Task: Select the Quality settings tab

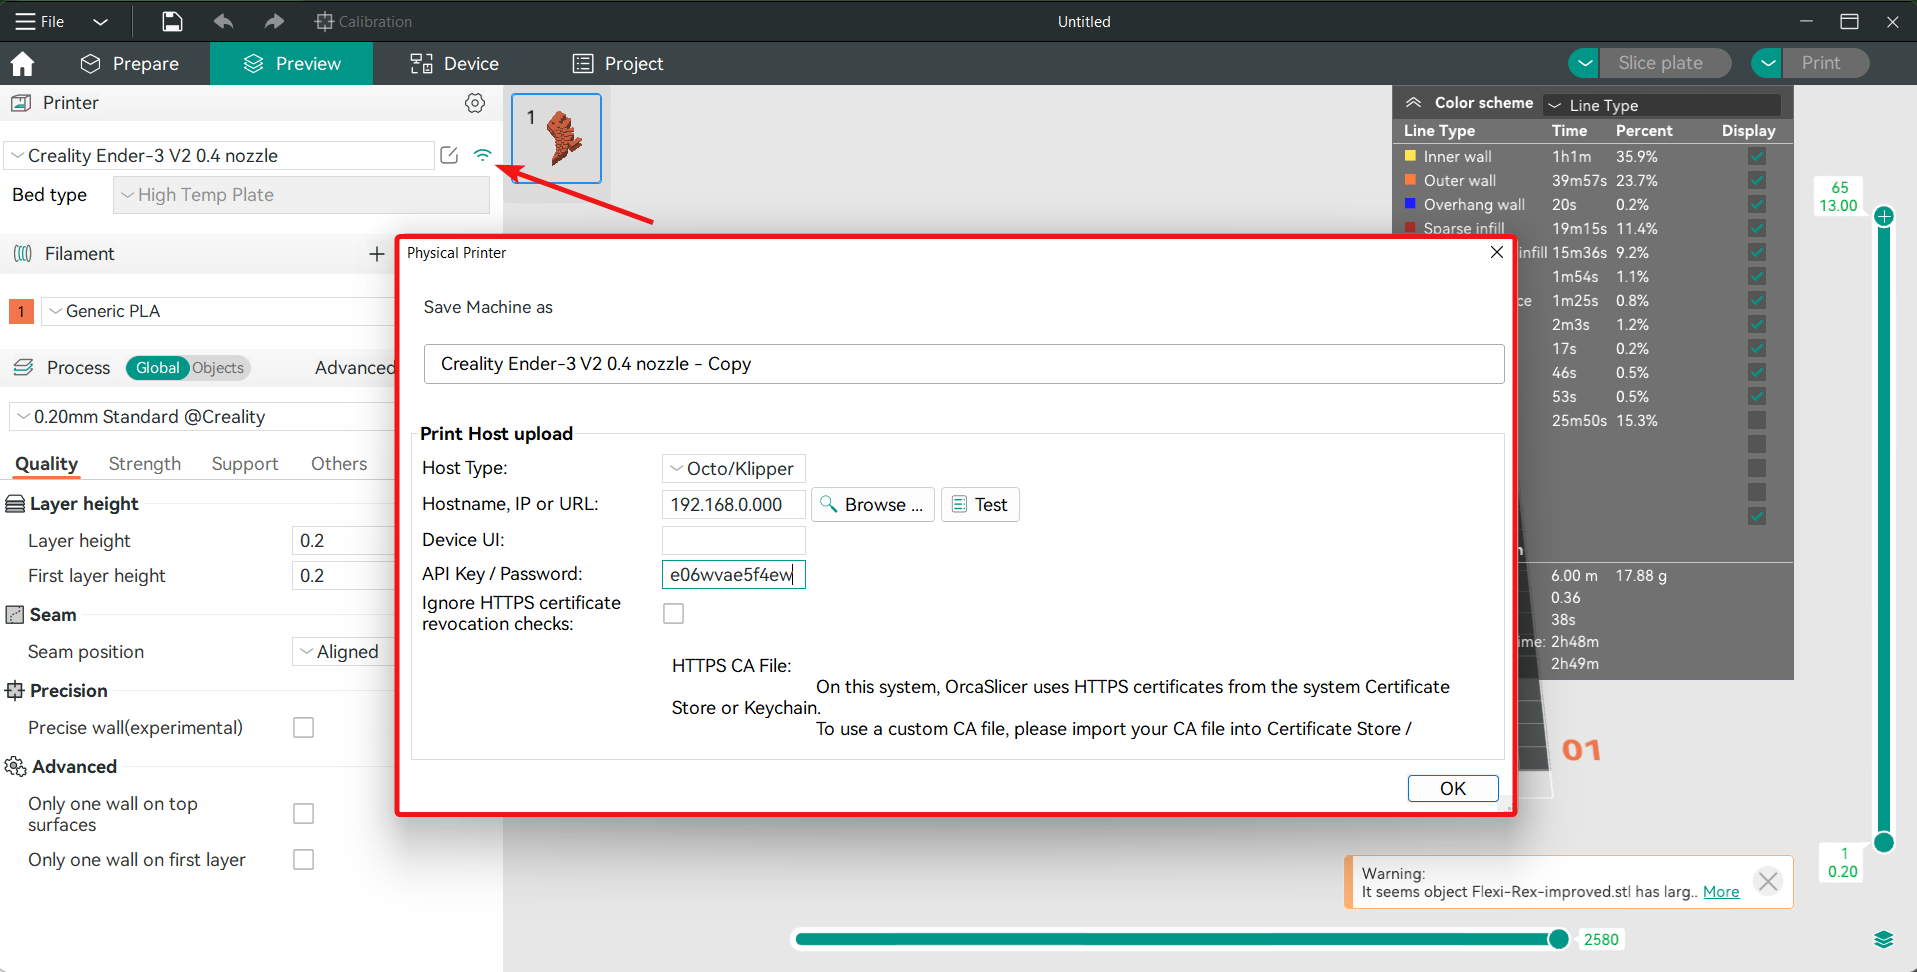Action: pos(46,464)
